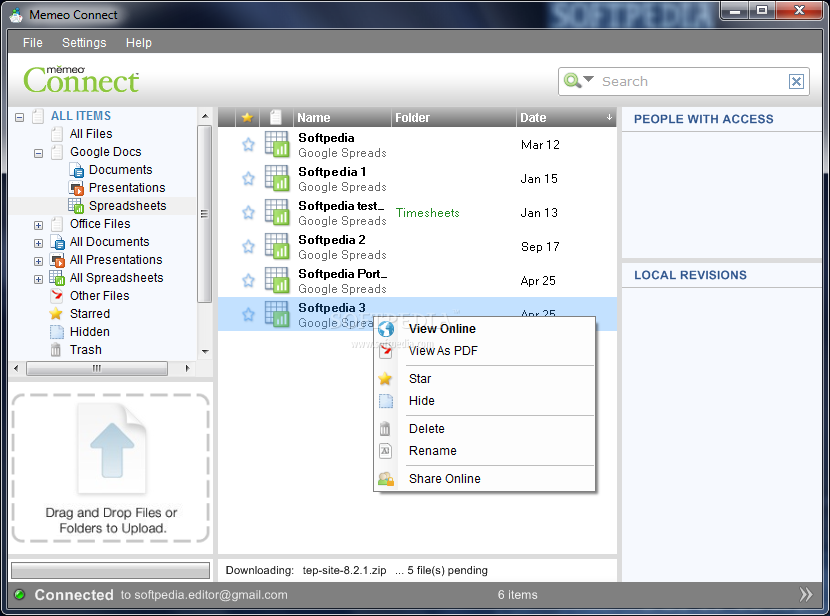Collapse the Google Docs tree node
This screenshot has width=830, height=616.
pos(38,153)
